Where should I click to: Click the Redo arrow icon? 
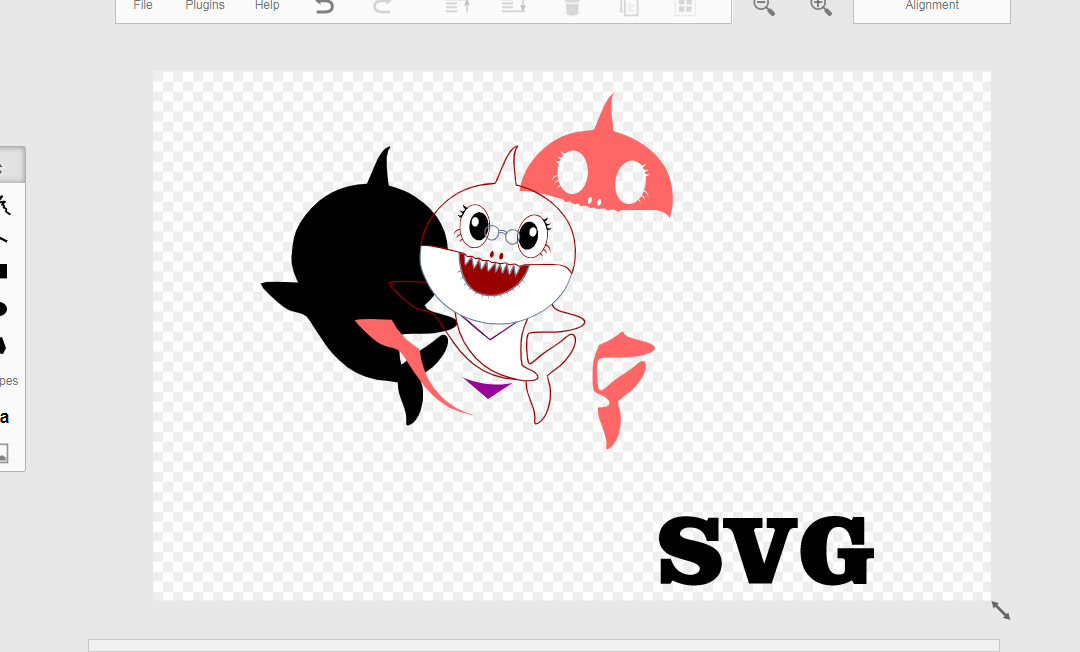(x=382, y=7)
